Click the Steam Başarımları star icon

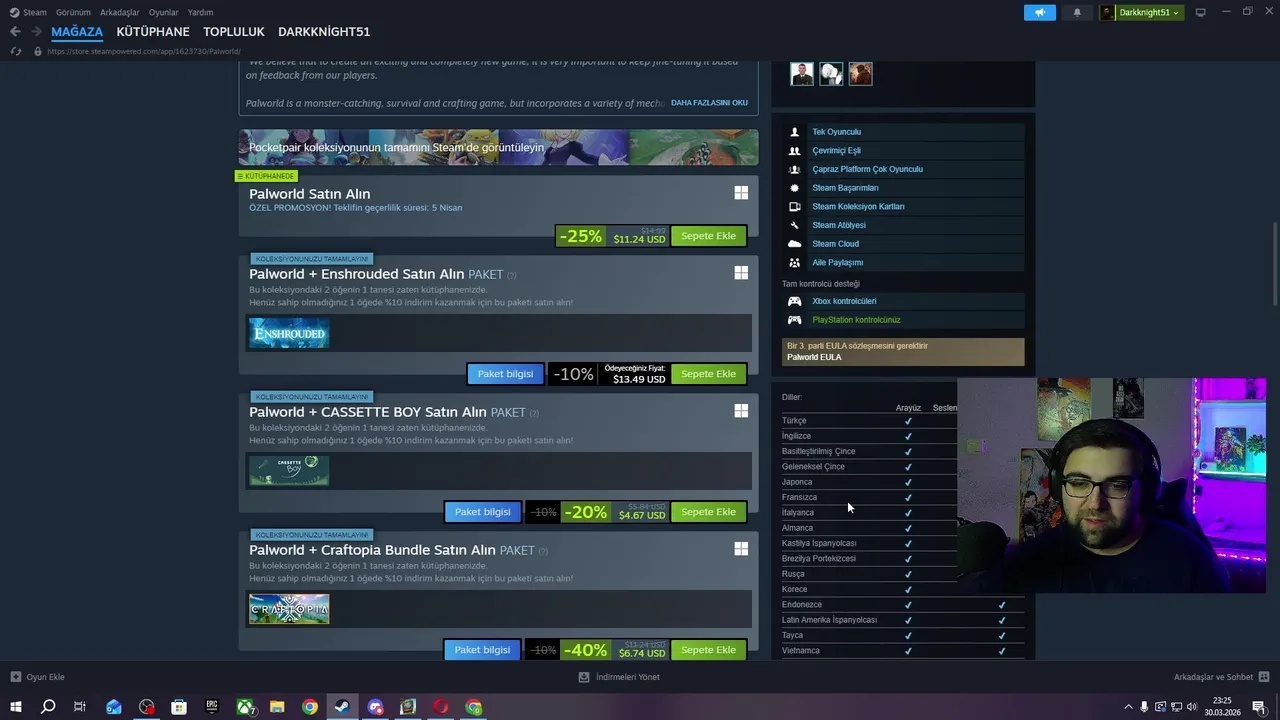794,188
